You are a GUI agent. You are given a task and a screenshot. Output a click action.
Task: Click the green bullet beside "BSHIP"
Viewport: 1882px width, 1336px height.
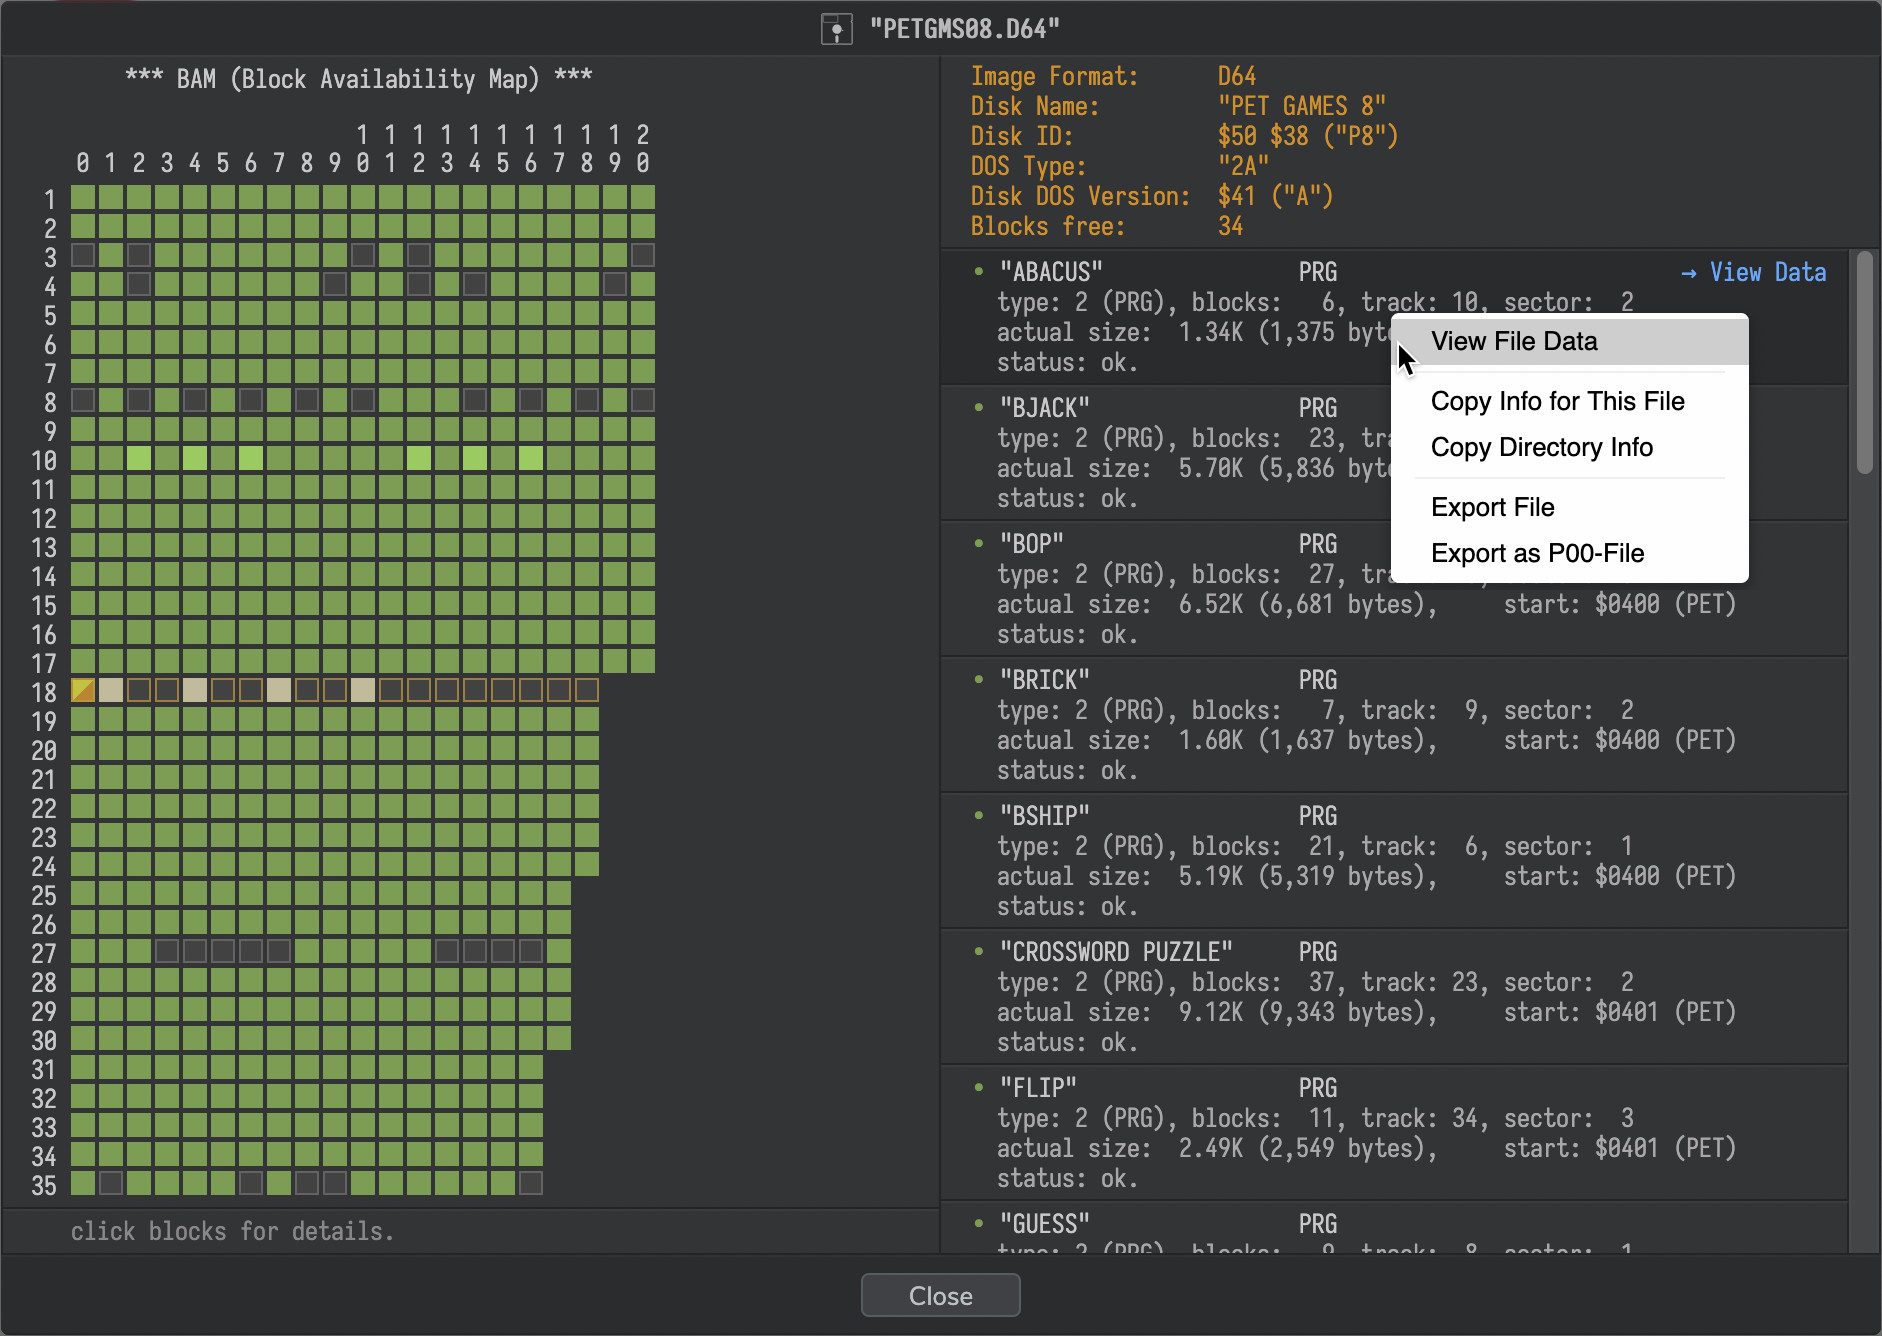pos(979,815)
